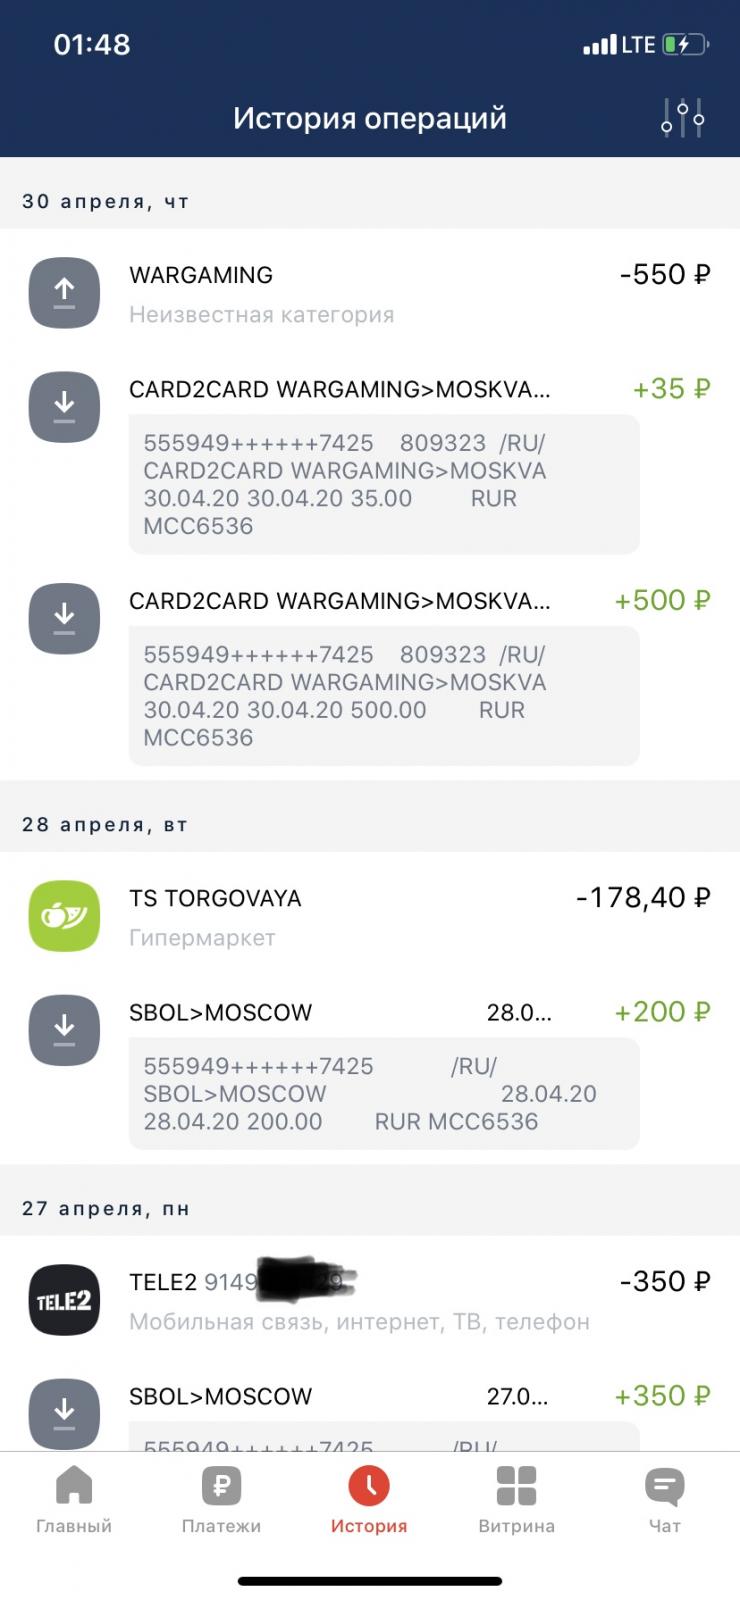Open the Платежи tab
The image size is (740, 1600).
pos(221,1500)
